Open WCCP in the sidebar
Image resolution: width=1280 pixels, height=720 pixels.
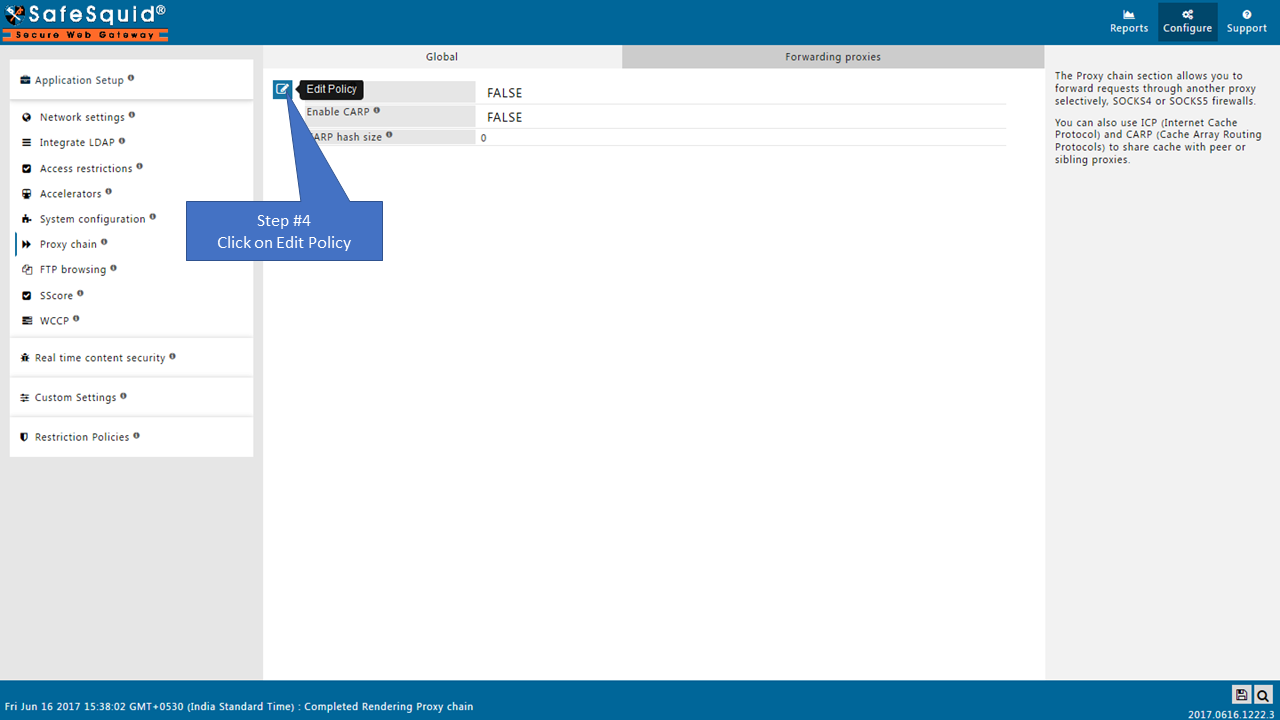pyautogui.click(x=54, y=321)
